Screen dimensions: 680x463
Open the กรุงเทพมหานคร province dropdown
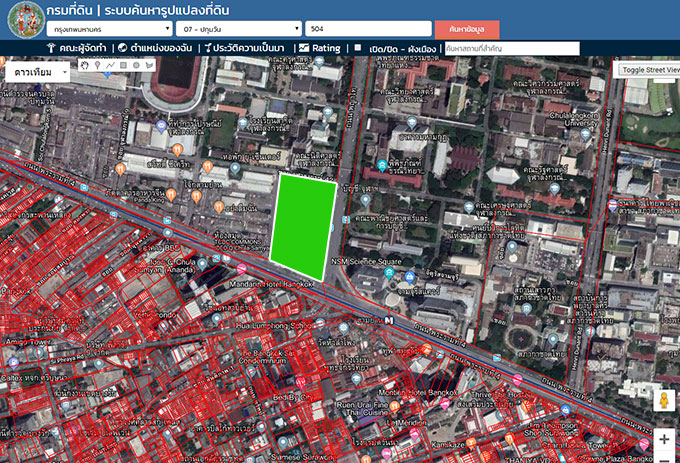point(102,30)
